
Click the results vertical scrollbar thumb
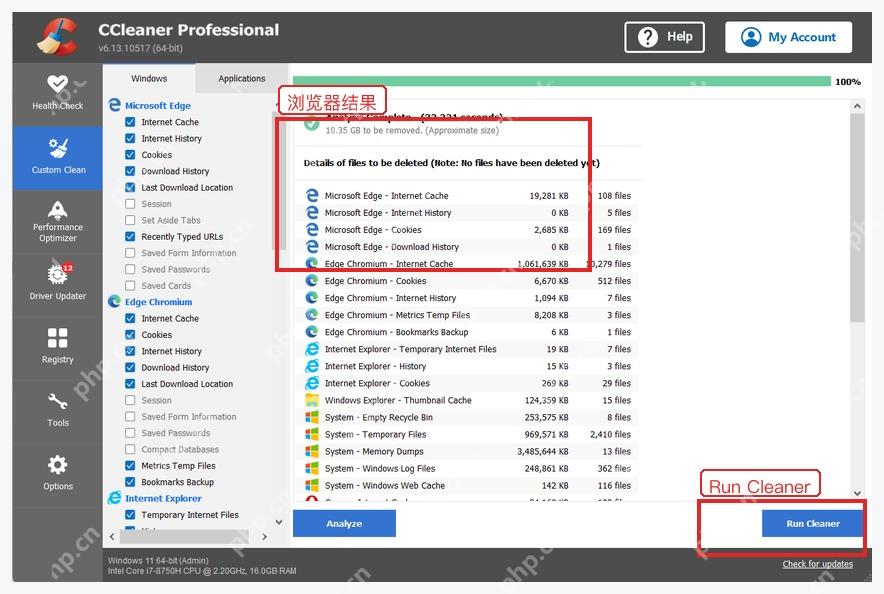click(857, 217)
